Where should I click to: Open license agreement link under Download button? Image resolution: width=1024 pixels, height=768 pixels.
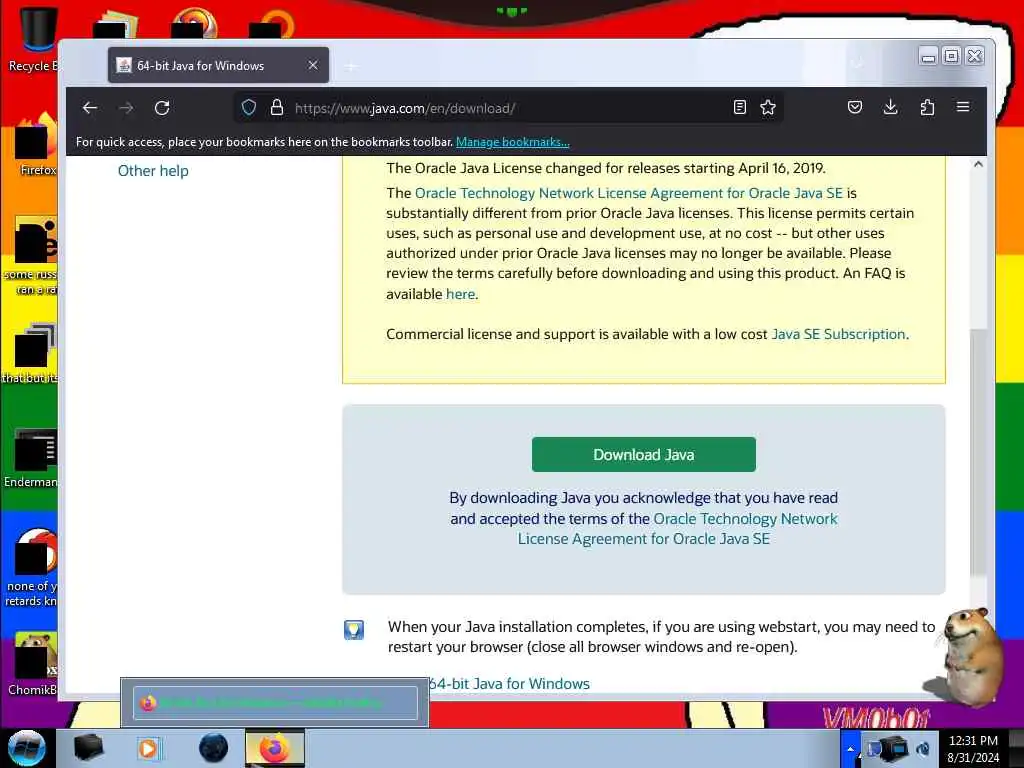click(677, 528)
